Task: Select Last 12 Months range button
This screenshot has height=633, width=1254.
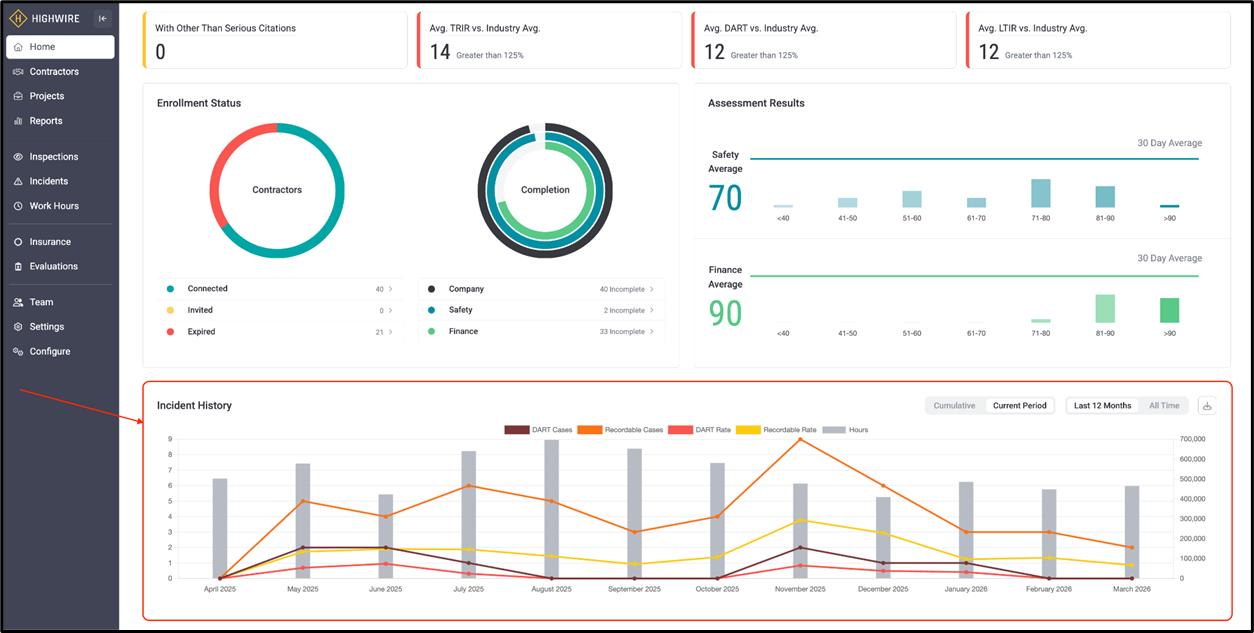Action: pos(1103,406)
